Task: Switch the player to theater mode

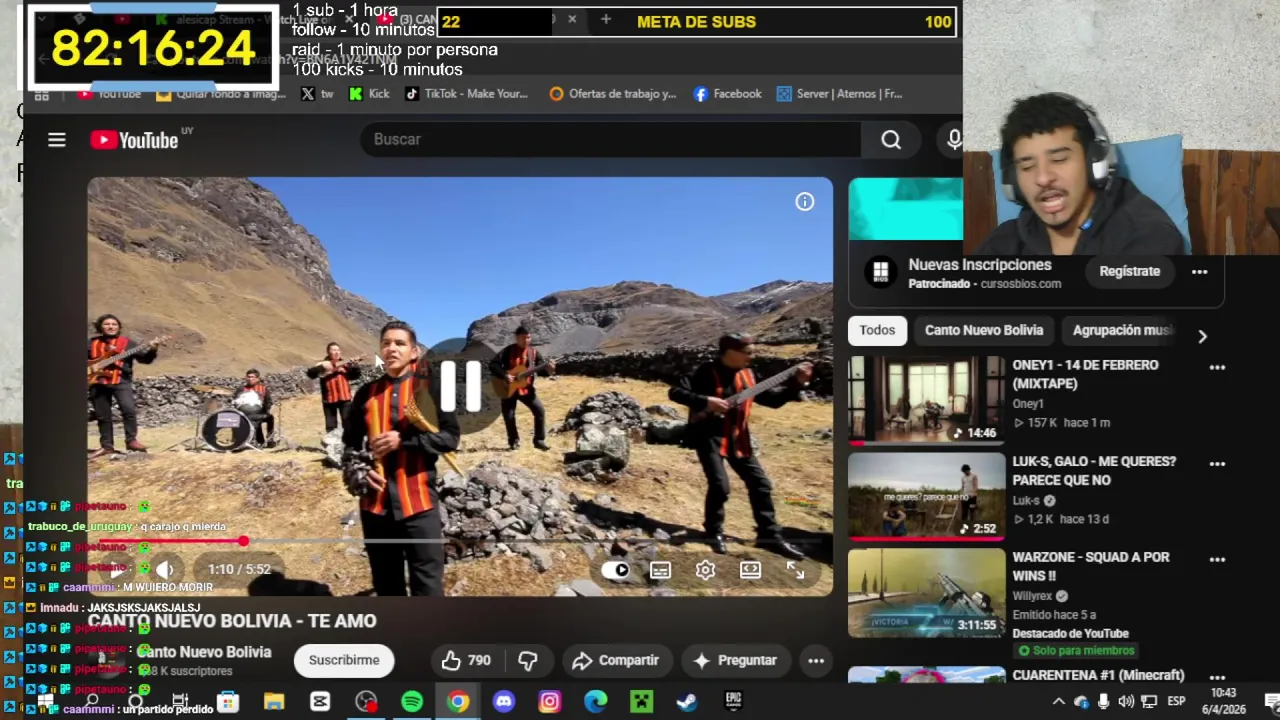Action: tap(750, 570)
